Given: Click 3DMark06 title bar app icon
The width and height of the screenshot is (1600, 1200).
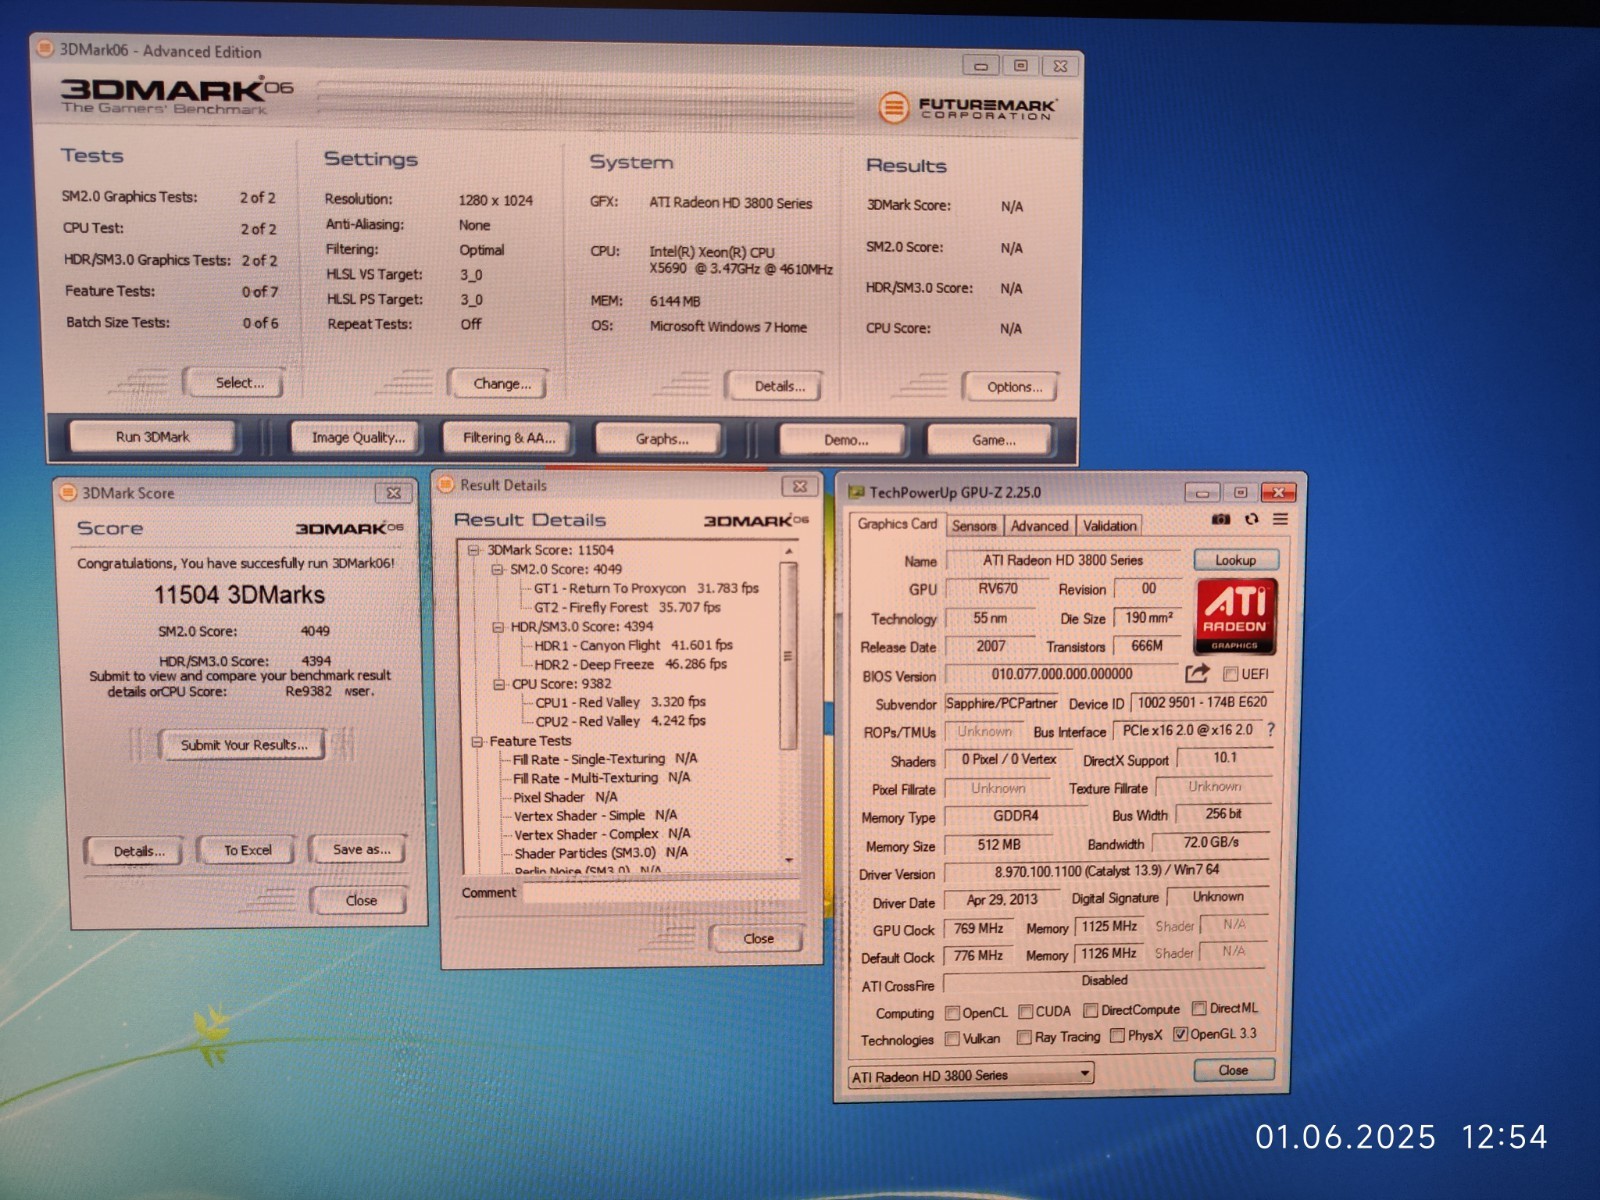Looking at the screenshot, I should click(45, 48).
